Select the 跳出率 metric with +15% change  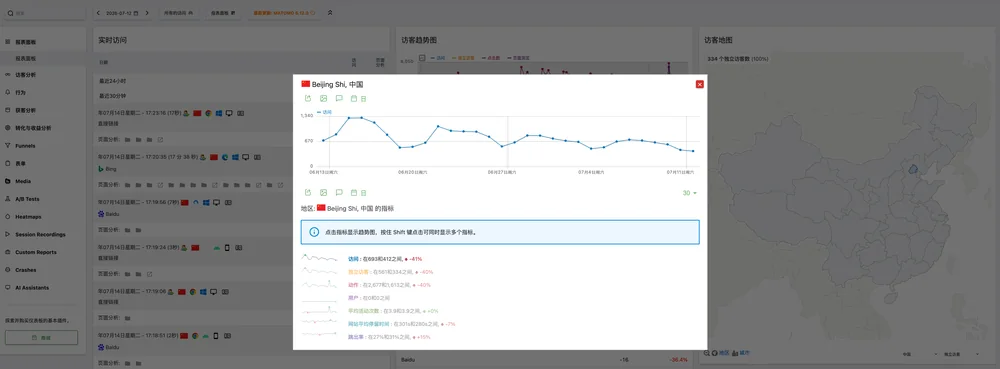pyautogui.click(x=389, y=336)
